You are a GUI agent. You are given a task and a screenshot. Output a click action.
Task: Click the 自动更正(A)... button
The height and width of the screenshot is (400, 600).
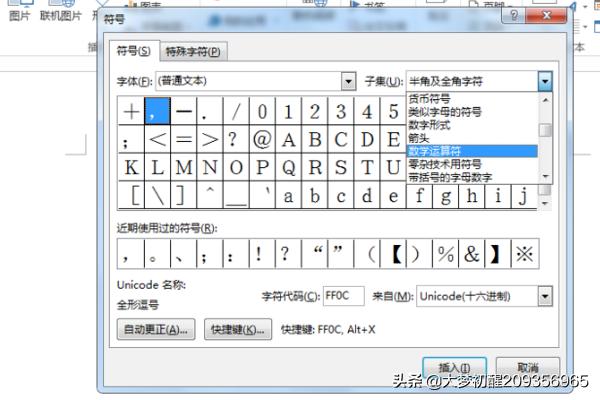point(156,329)
